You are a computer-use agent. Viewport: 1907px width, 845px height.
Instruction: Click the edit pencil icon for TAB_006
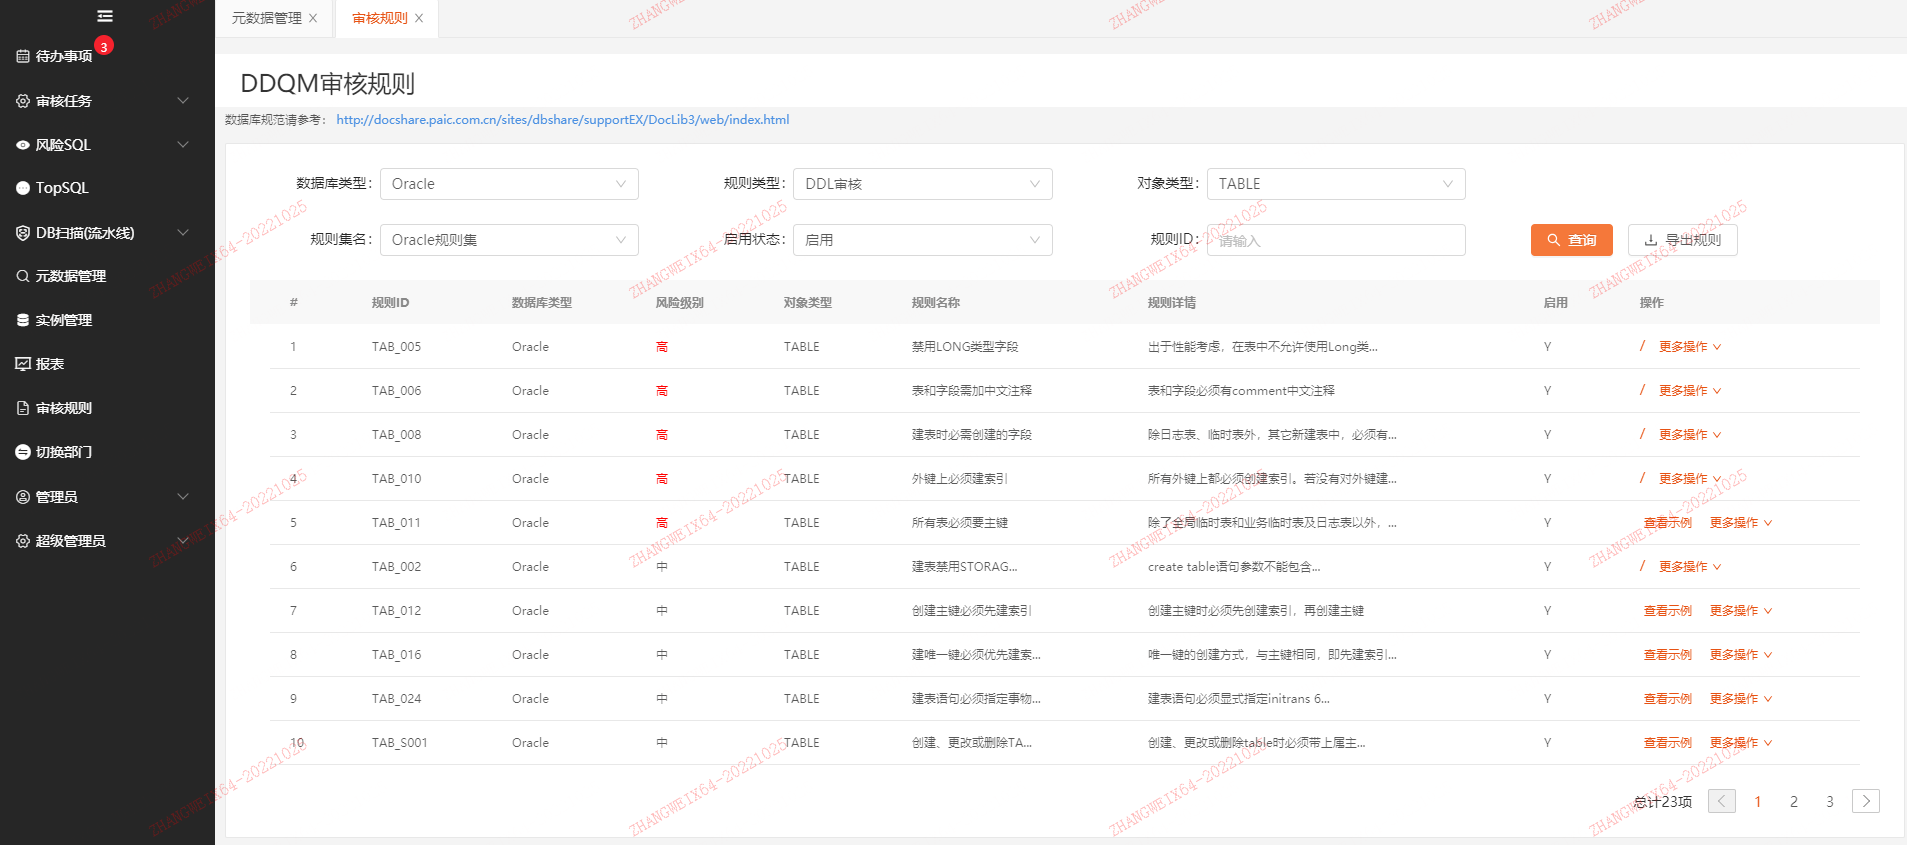coord(1642,390)
